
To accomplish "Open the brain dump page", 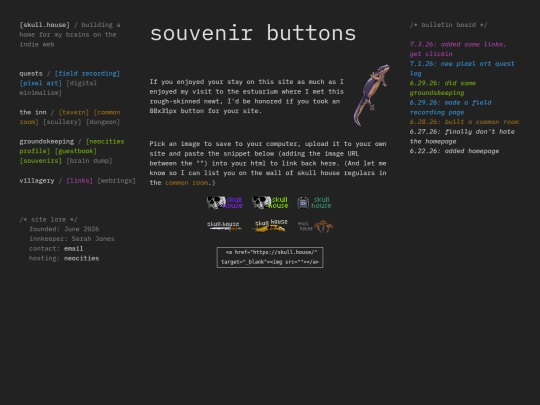I will point(89,161).
